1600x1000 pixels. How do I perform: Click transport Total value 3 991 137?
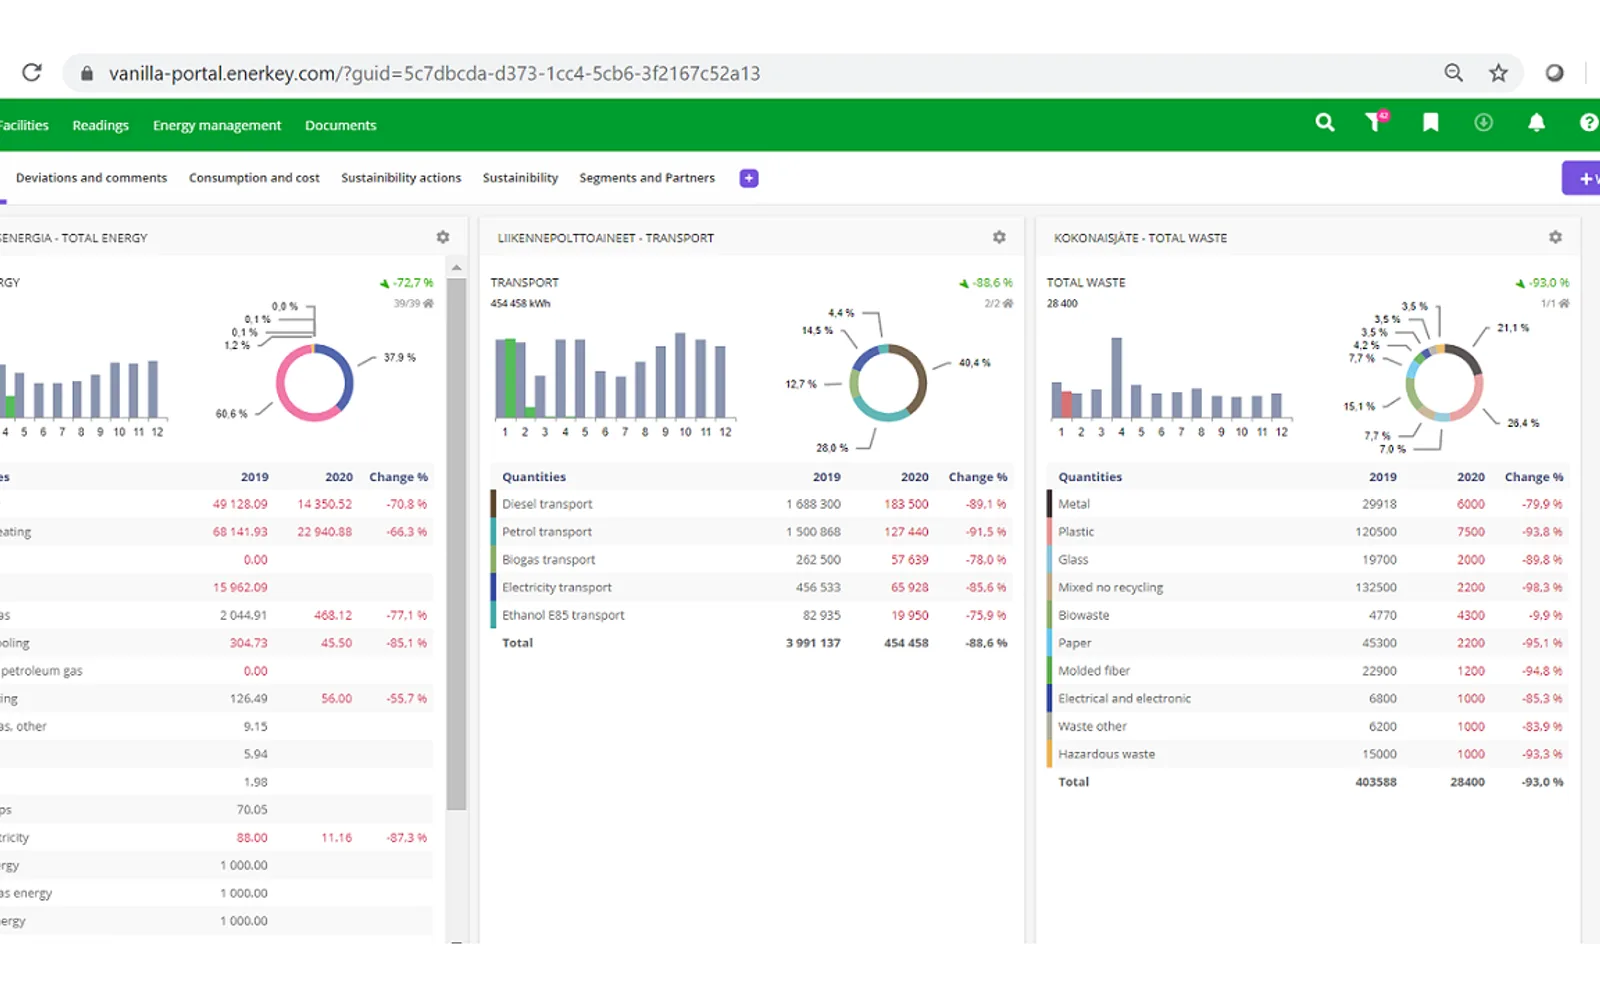pyautogui.click(x=813, y=643)
